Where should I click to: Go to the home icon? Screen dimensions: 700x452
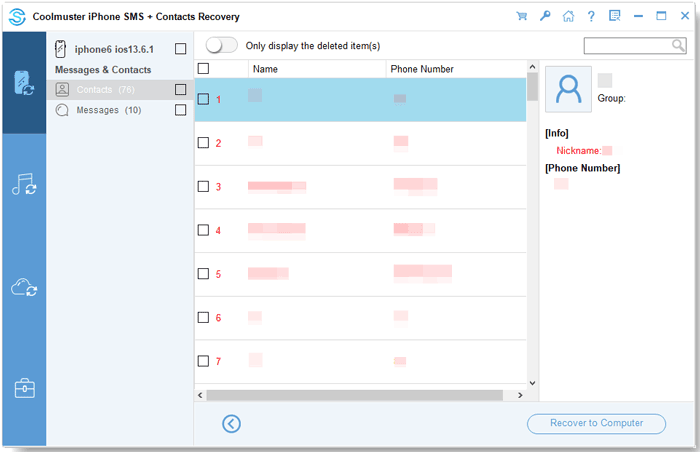point(568,17)
